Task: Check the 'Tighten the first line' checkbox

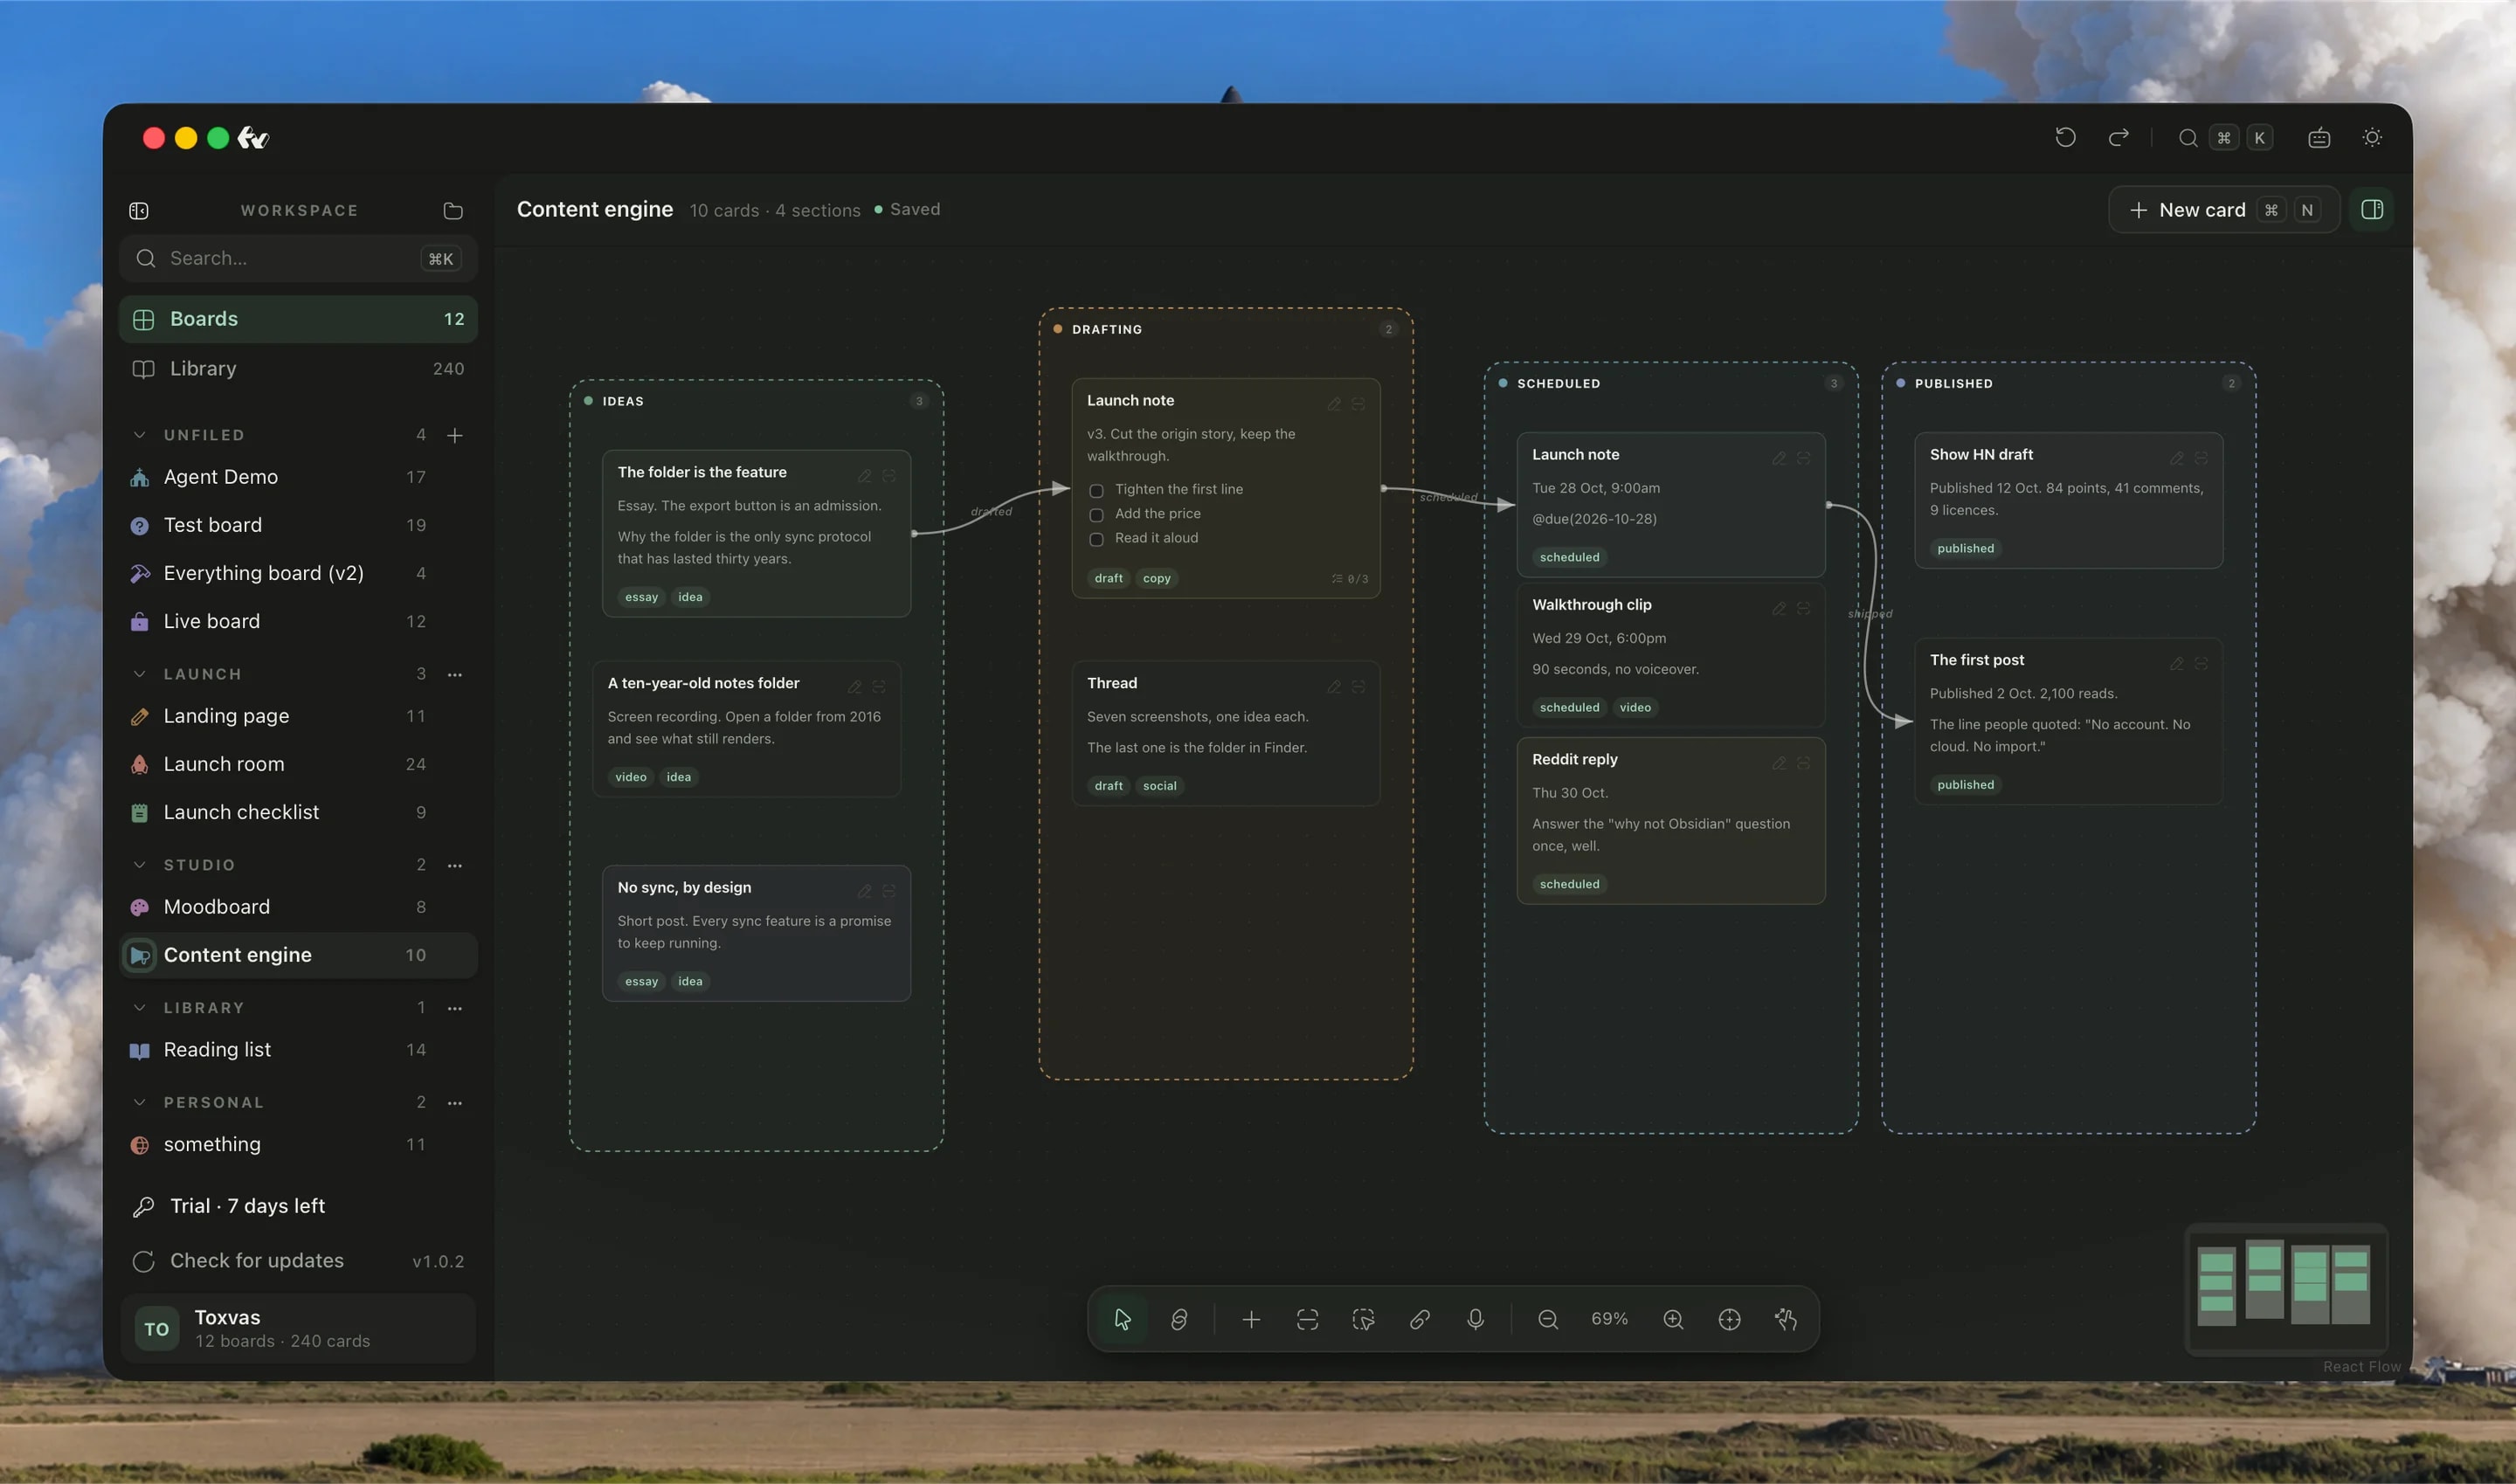Action: point(1096,490)
